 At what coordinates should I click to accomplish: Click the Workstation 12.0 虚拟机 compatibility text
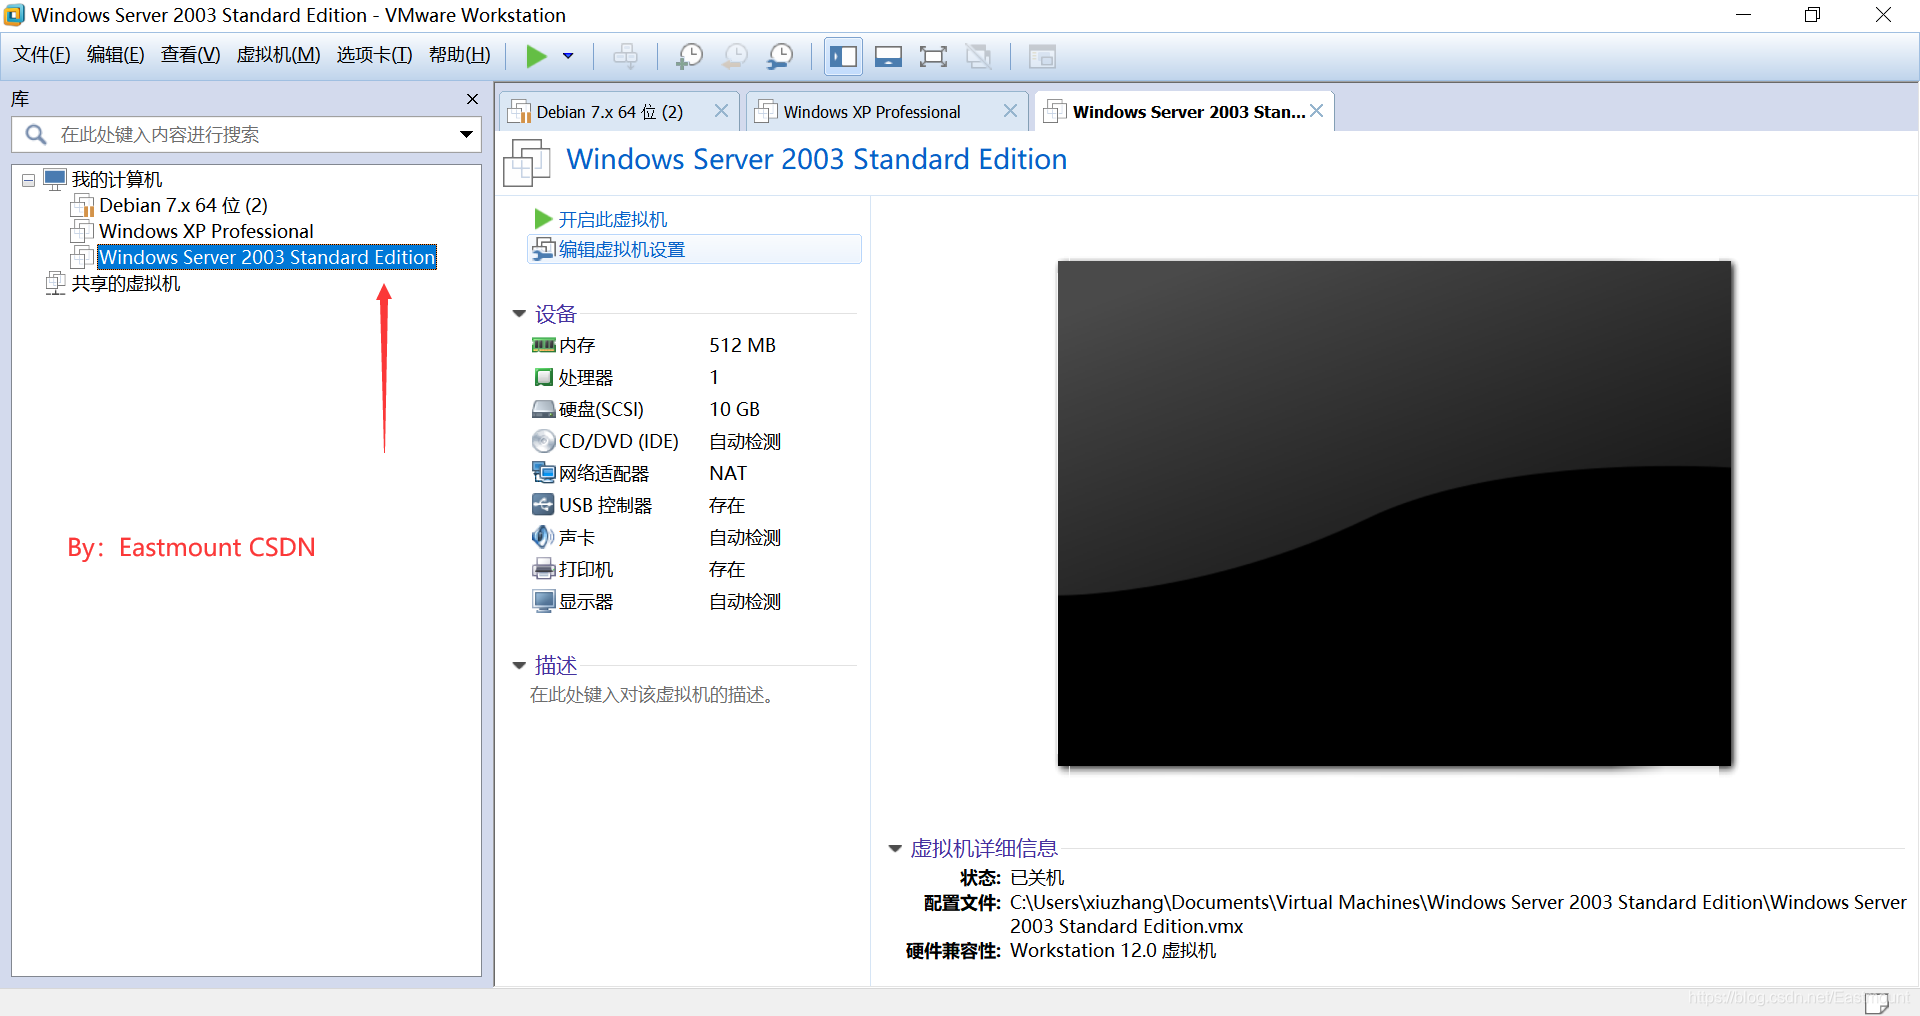coord(1113,951)
